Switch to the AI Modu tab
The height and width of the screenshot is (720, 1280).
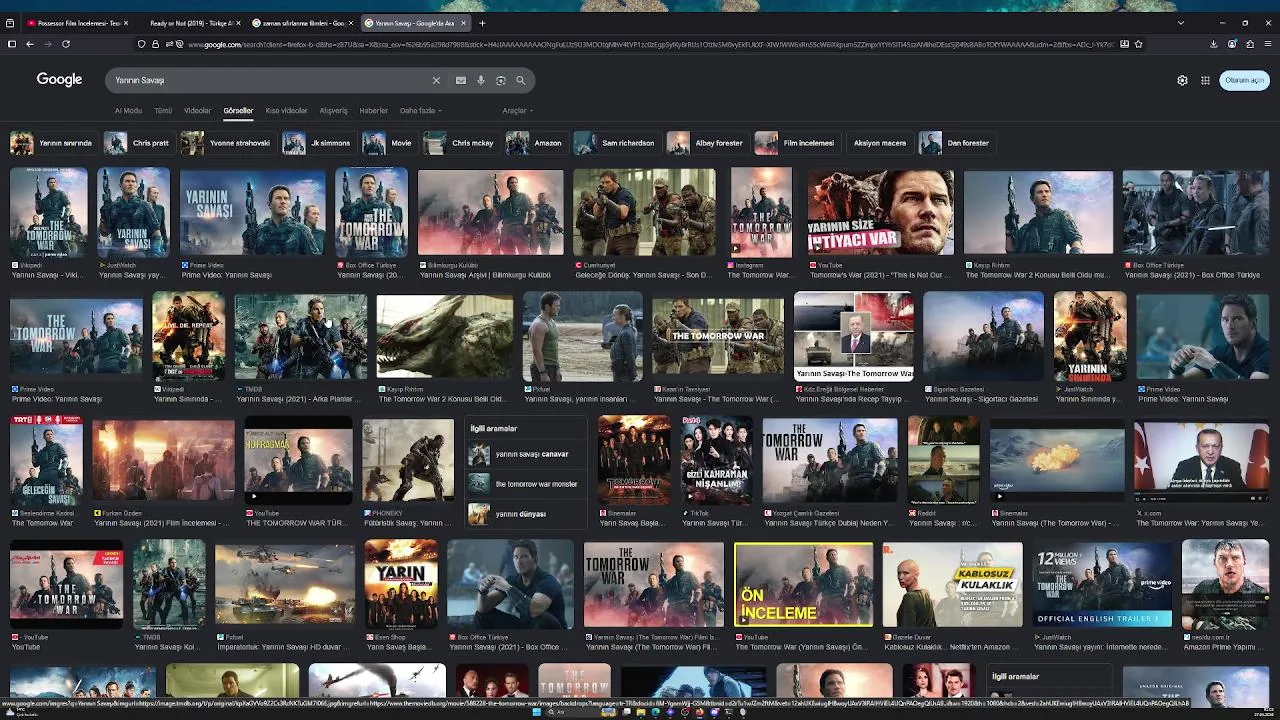128,111
